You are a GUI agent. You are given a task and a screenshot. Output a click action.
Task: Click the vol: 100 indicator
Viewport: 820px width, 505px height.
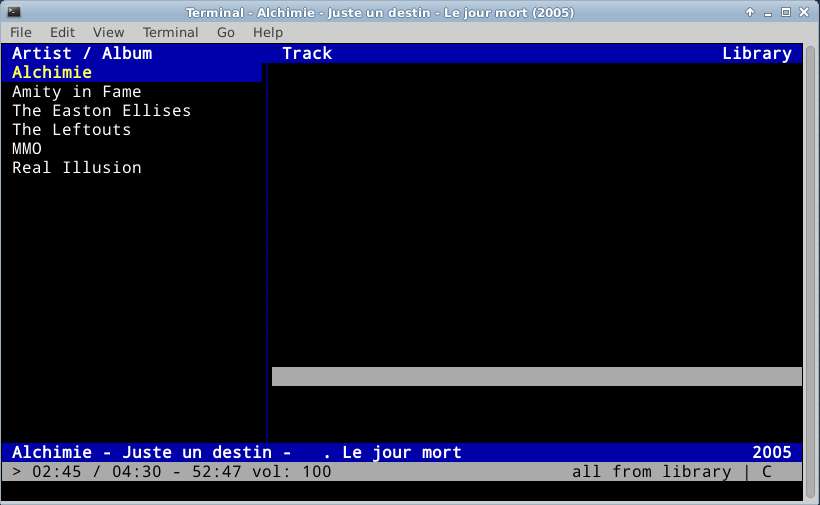[291, 472]
